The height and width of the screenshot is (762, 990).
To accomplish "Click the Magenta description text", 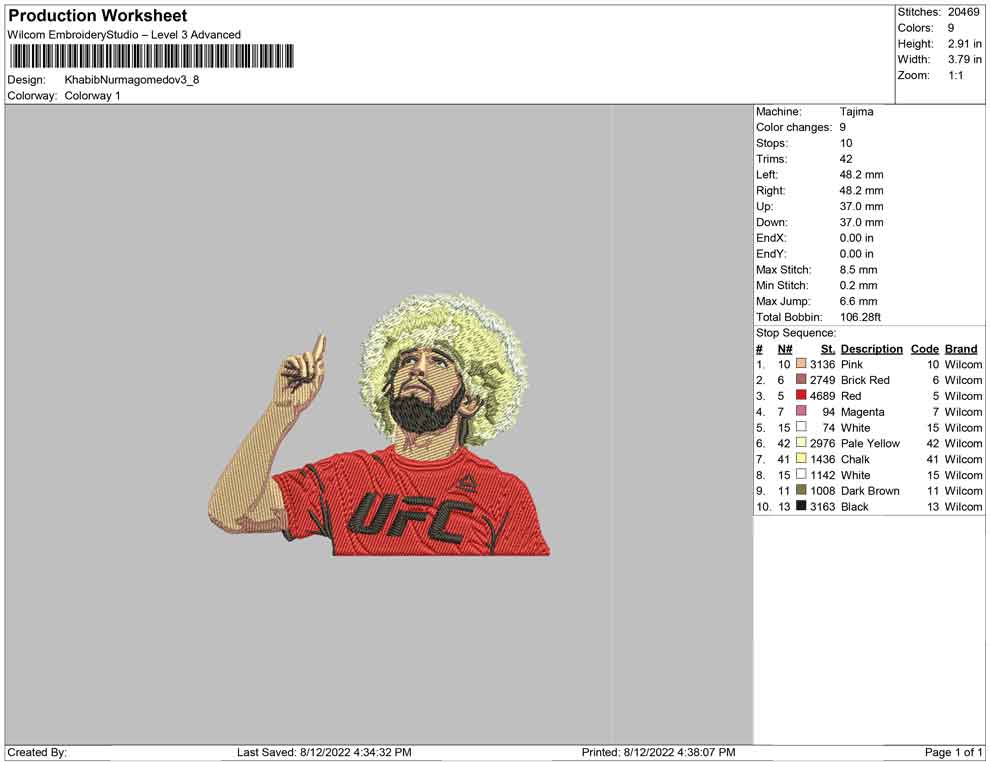I will (862, 412).
